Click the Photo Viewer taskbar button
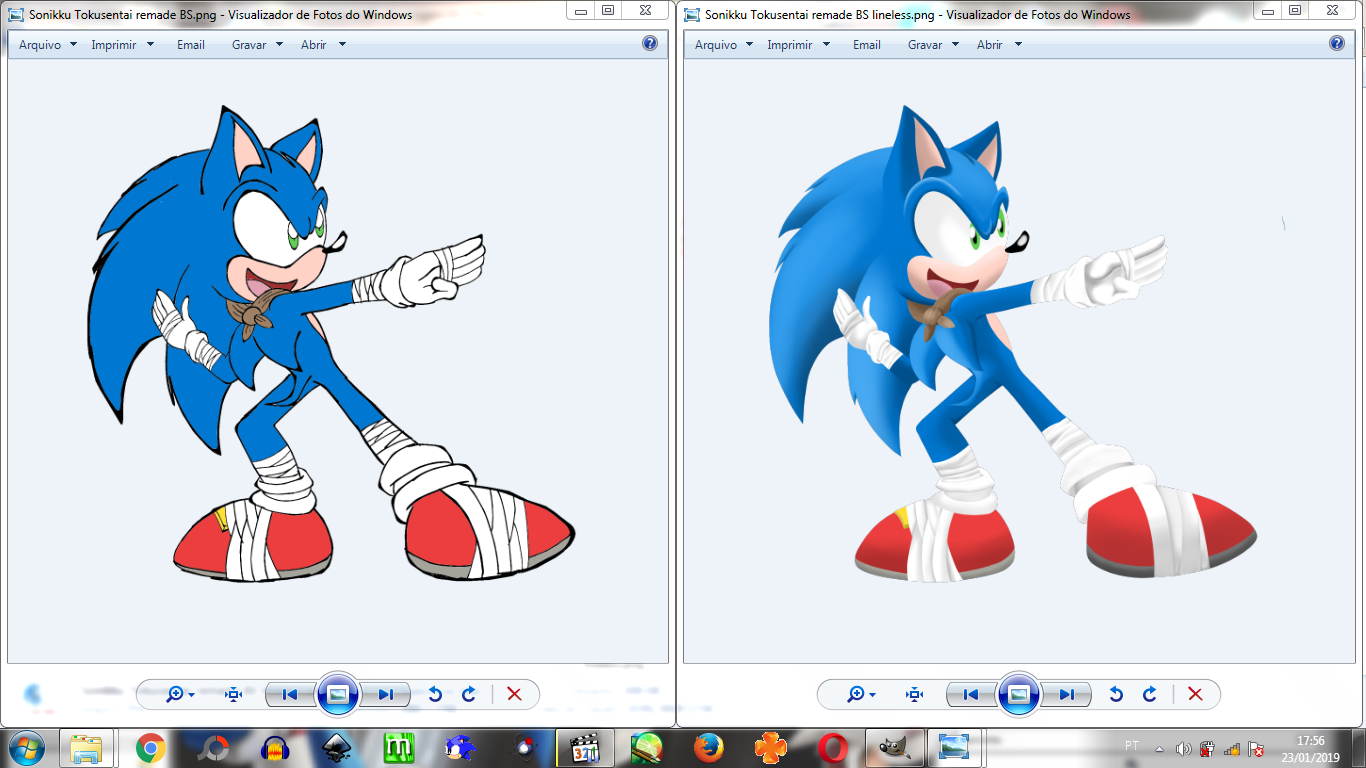Image resolution: width=1366 pixels, height=768 pixels. [955, 748]
